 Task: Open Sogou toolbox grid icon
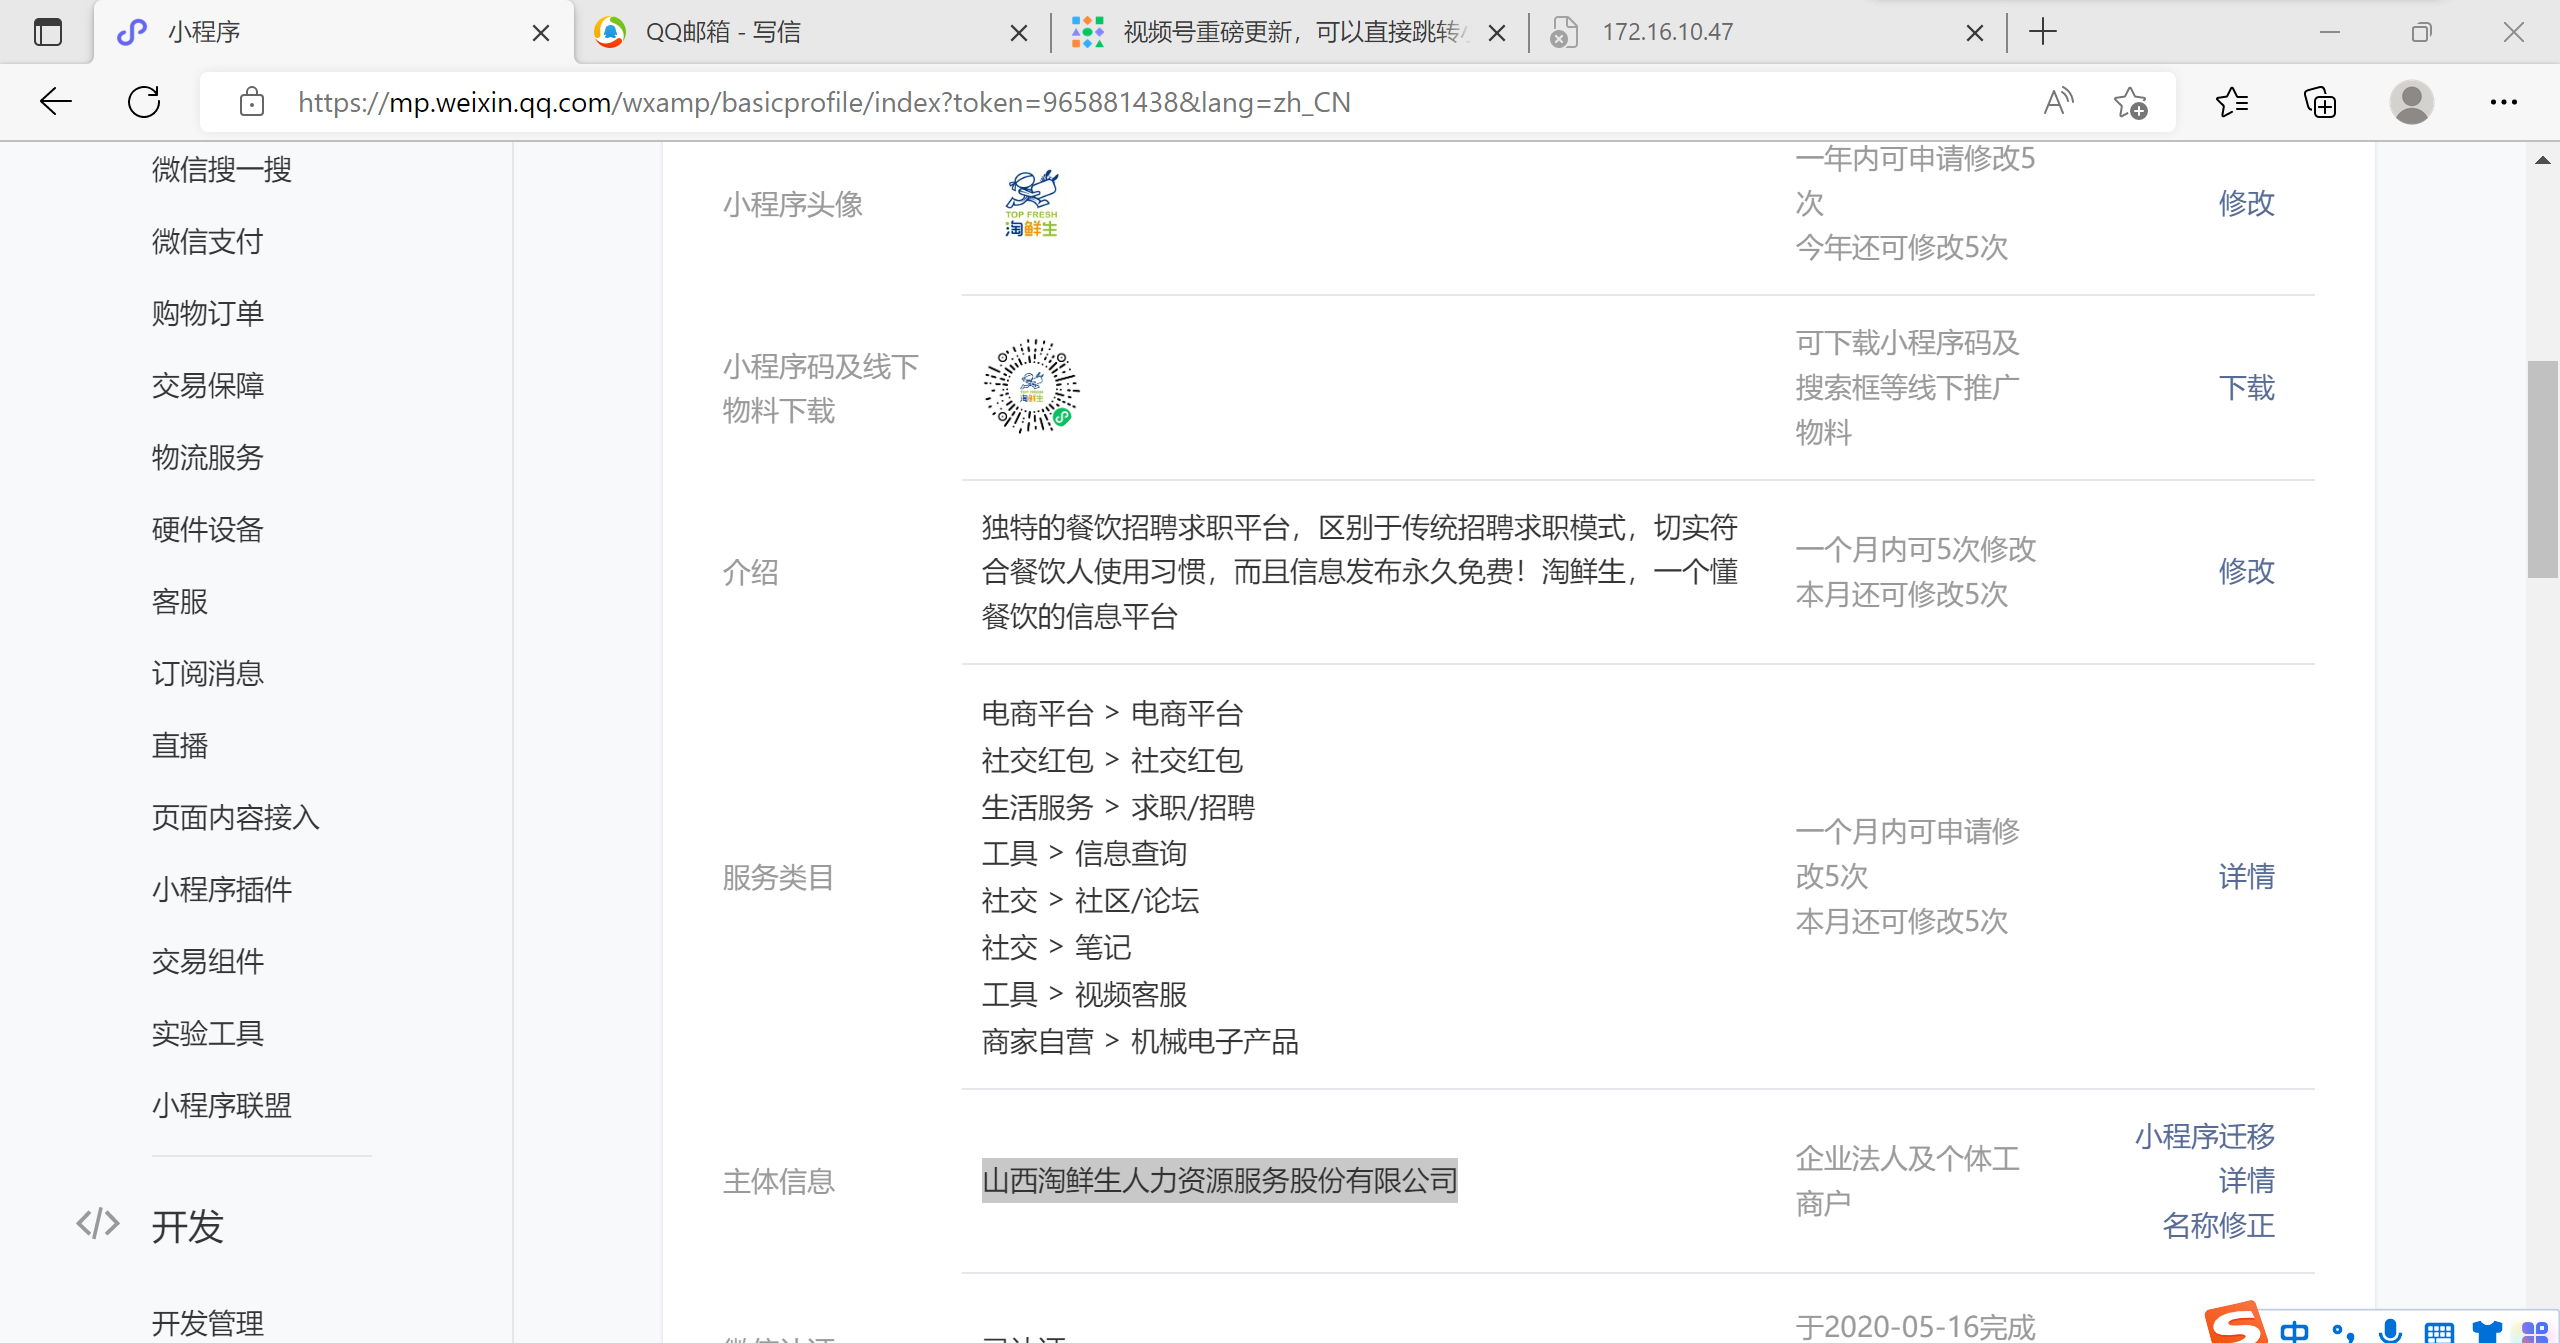[x=2535, y=1331]
